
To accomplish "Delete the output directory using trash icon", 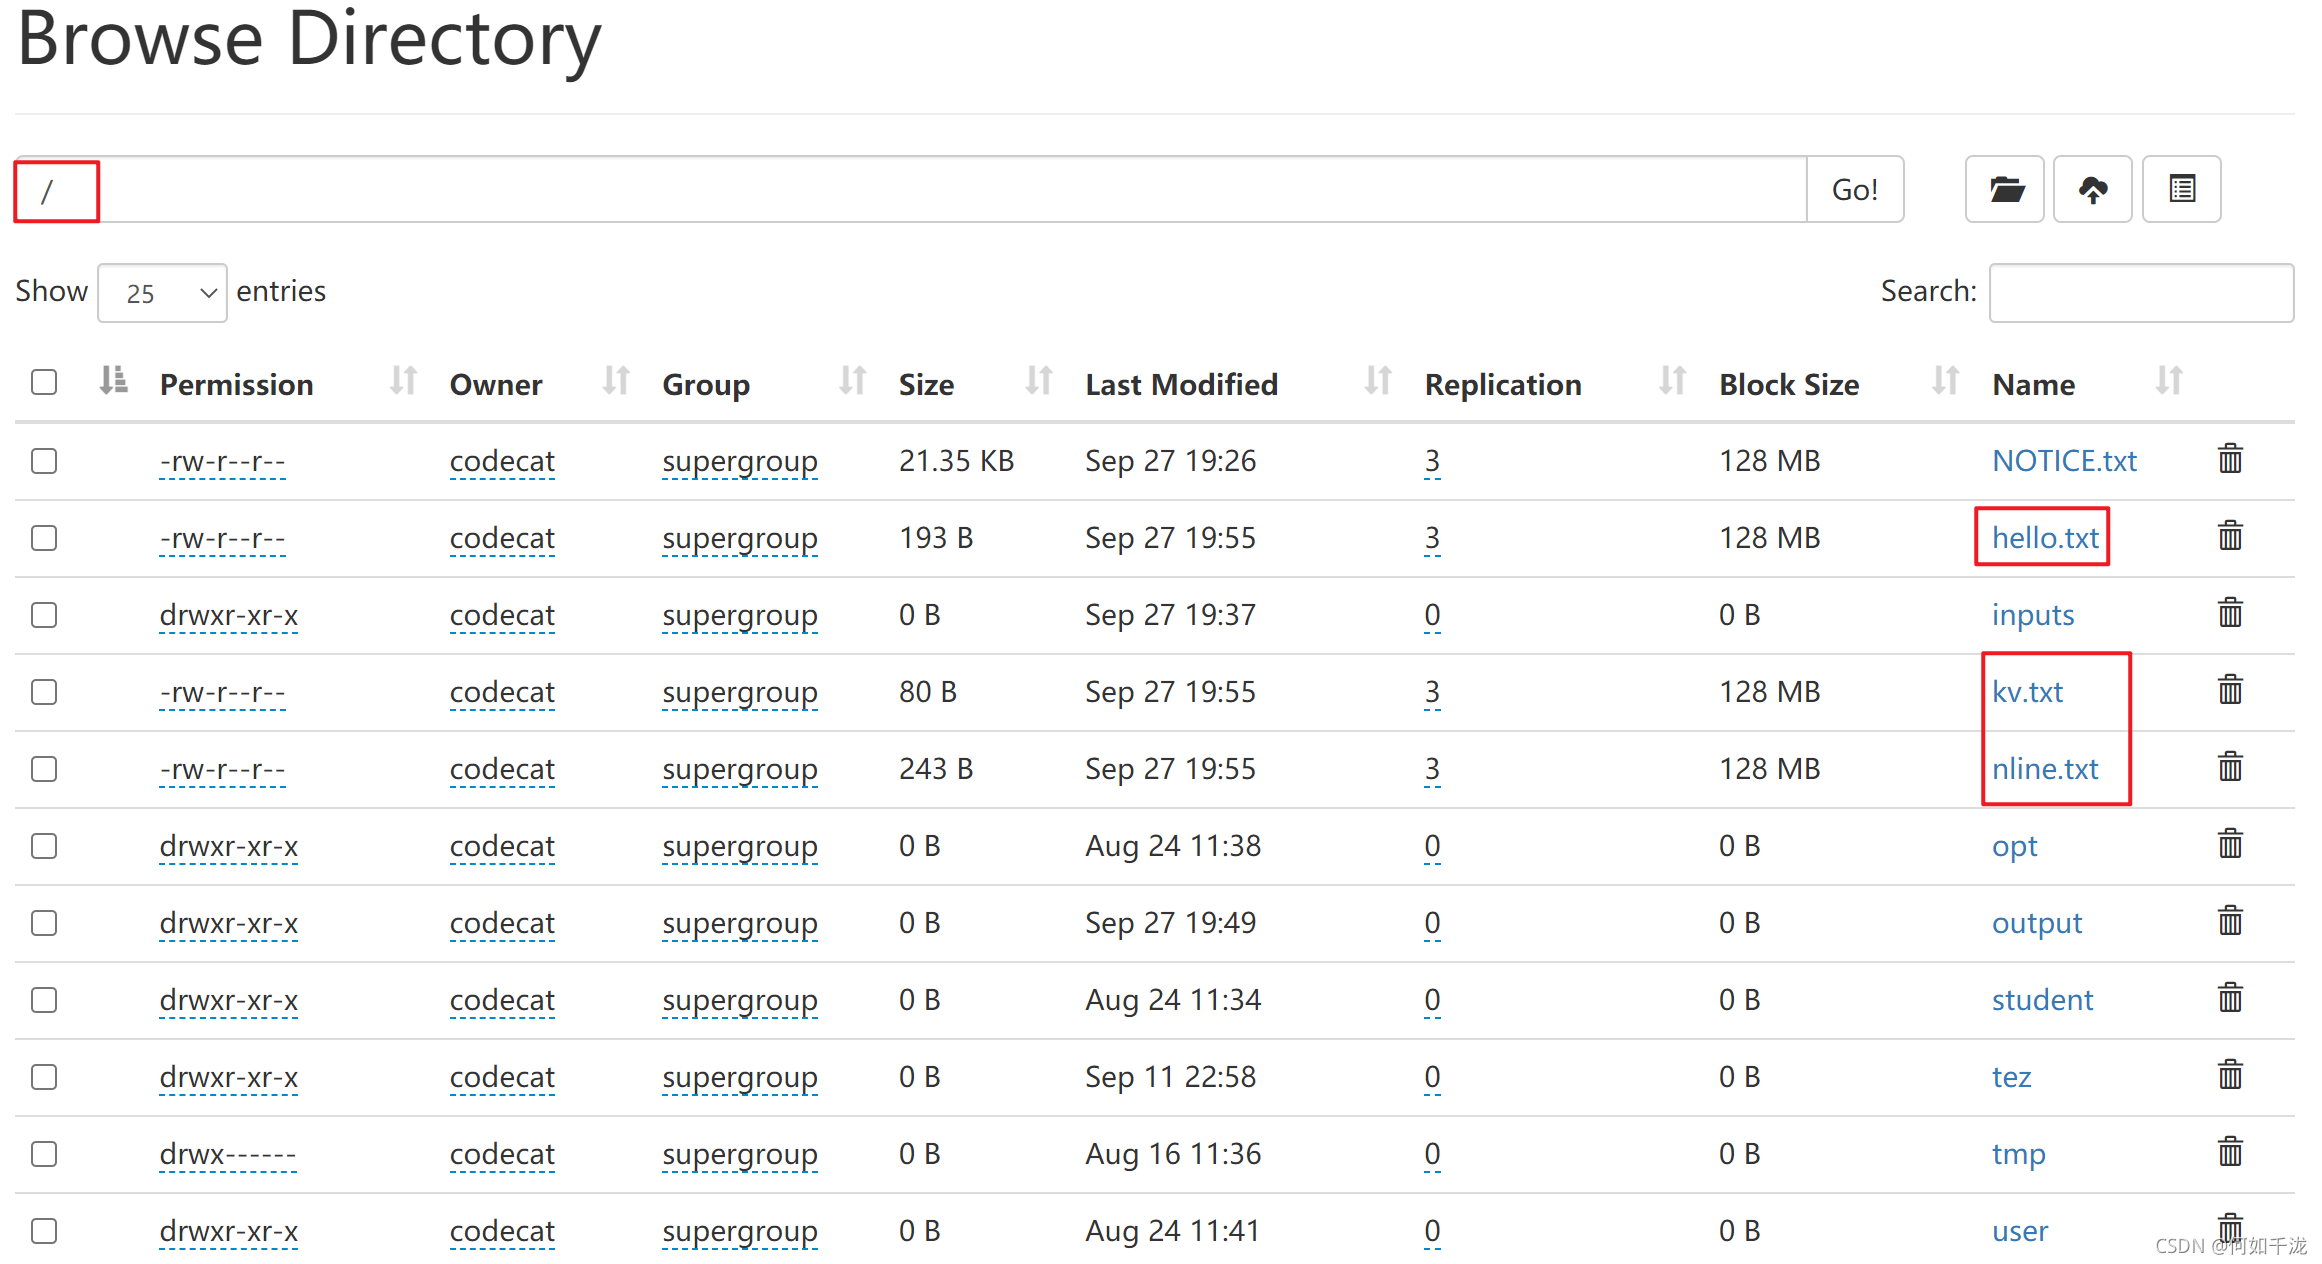I will [x=2231, y=922].
